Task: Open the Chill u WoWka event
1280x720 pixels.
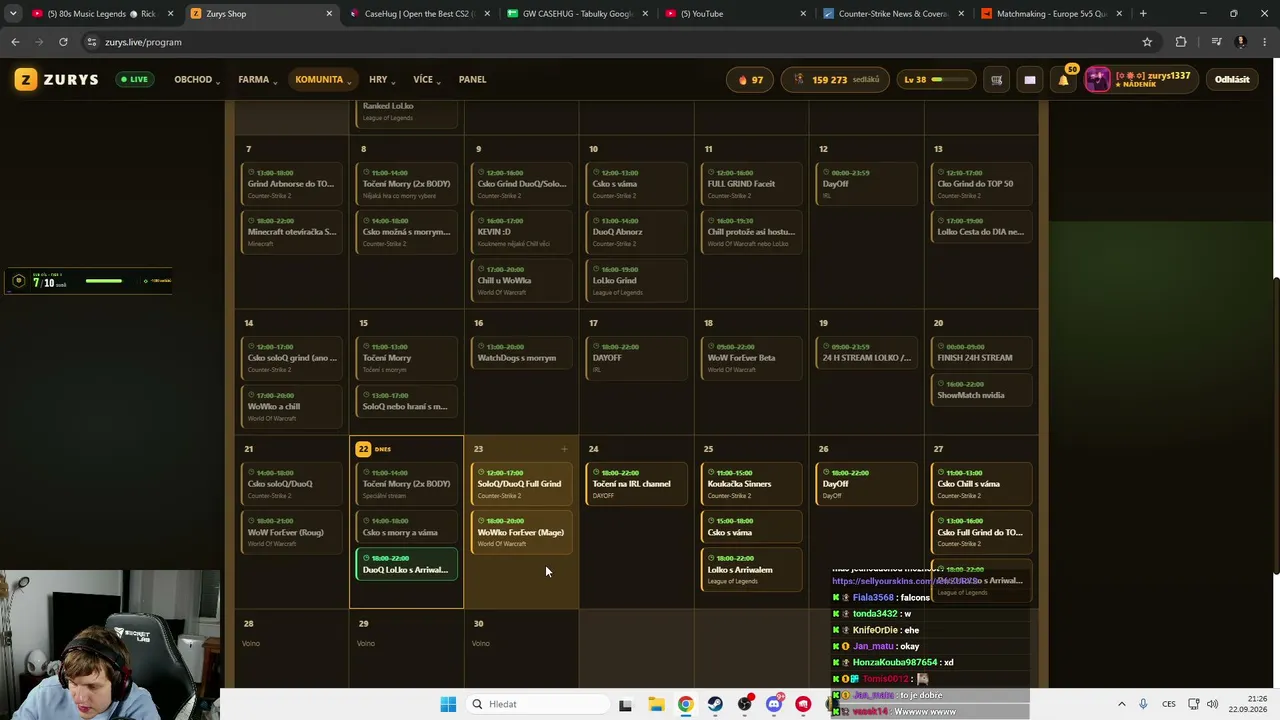Action: coord(521,281)
